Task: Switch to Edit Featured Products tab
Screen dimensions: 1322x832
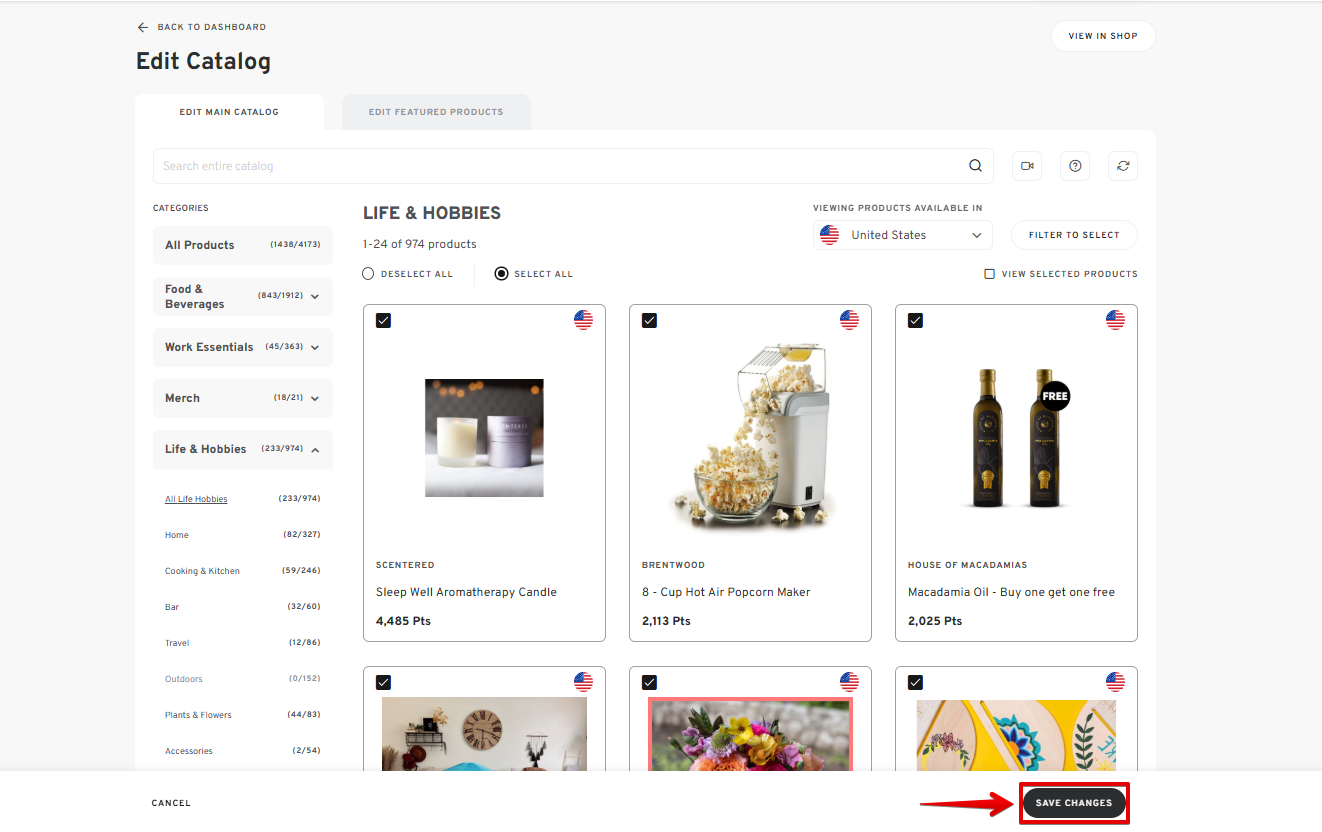Action: (436, 112)
